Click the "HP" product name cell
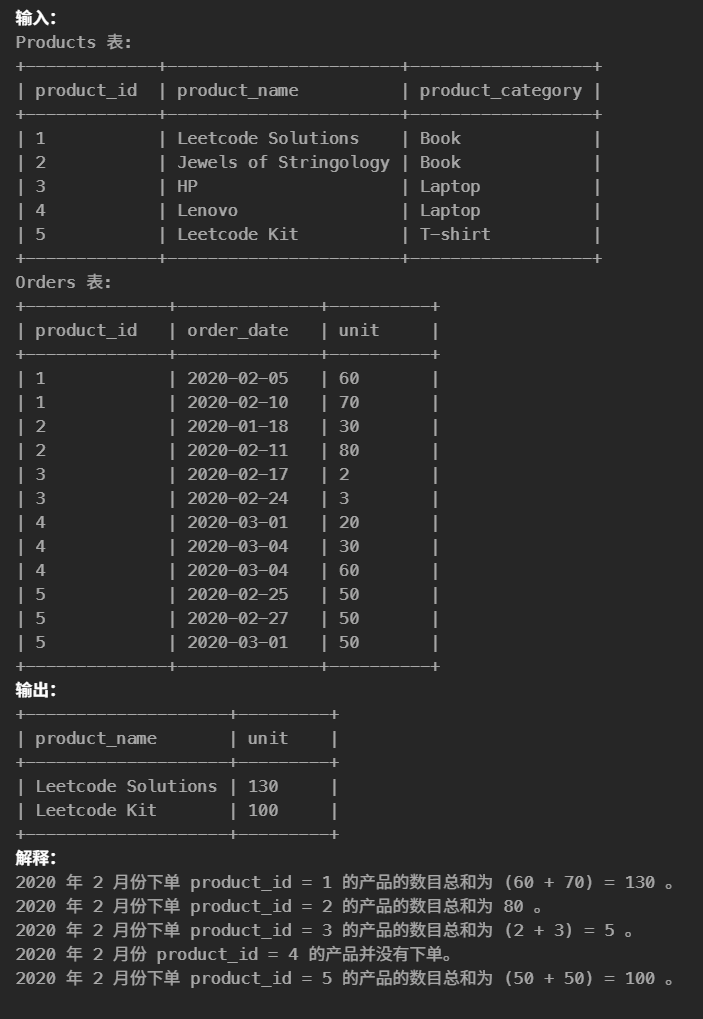 coord(188,186)
